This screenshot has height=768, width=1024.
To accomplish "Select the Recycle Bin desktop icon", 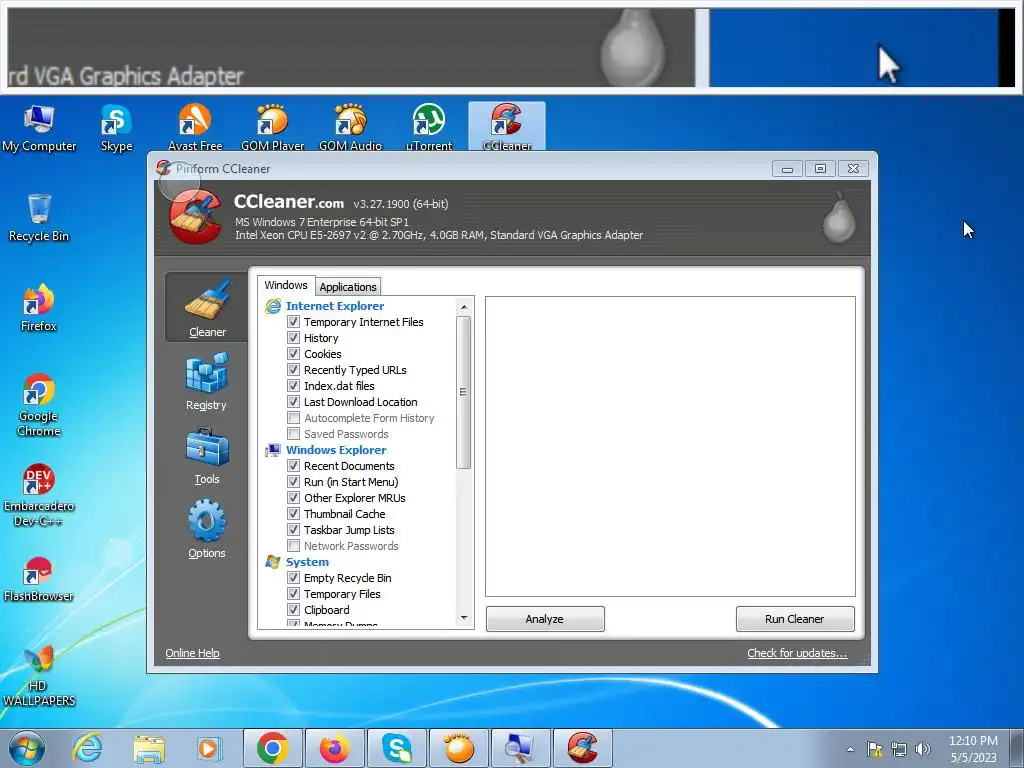I will (39, 217).
